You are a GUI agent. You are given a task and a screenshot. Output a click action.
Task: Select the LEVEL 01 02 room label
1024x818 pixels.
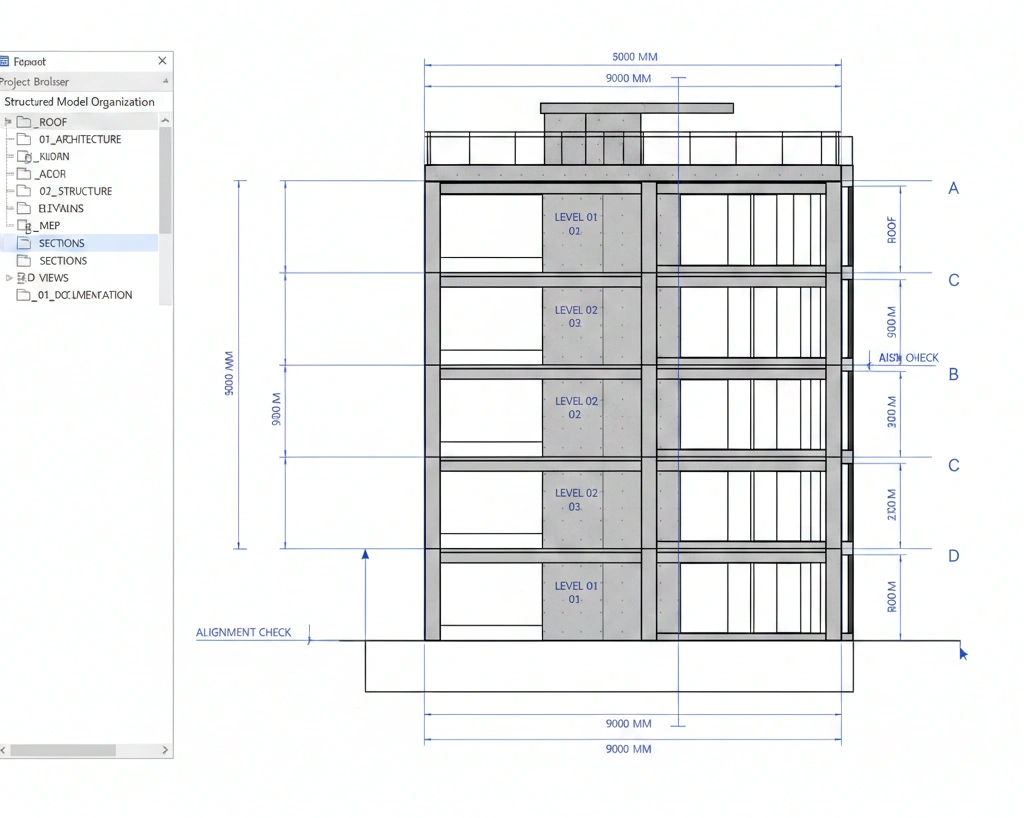575,224
